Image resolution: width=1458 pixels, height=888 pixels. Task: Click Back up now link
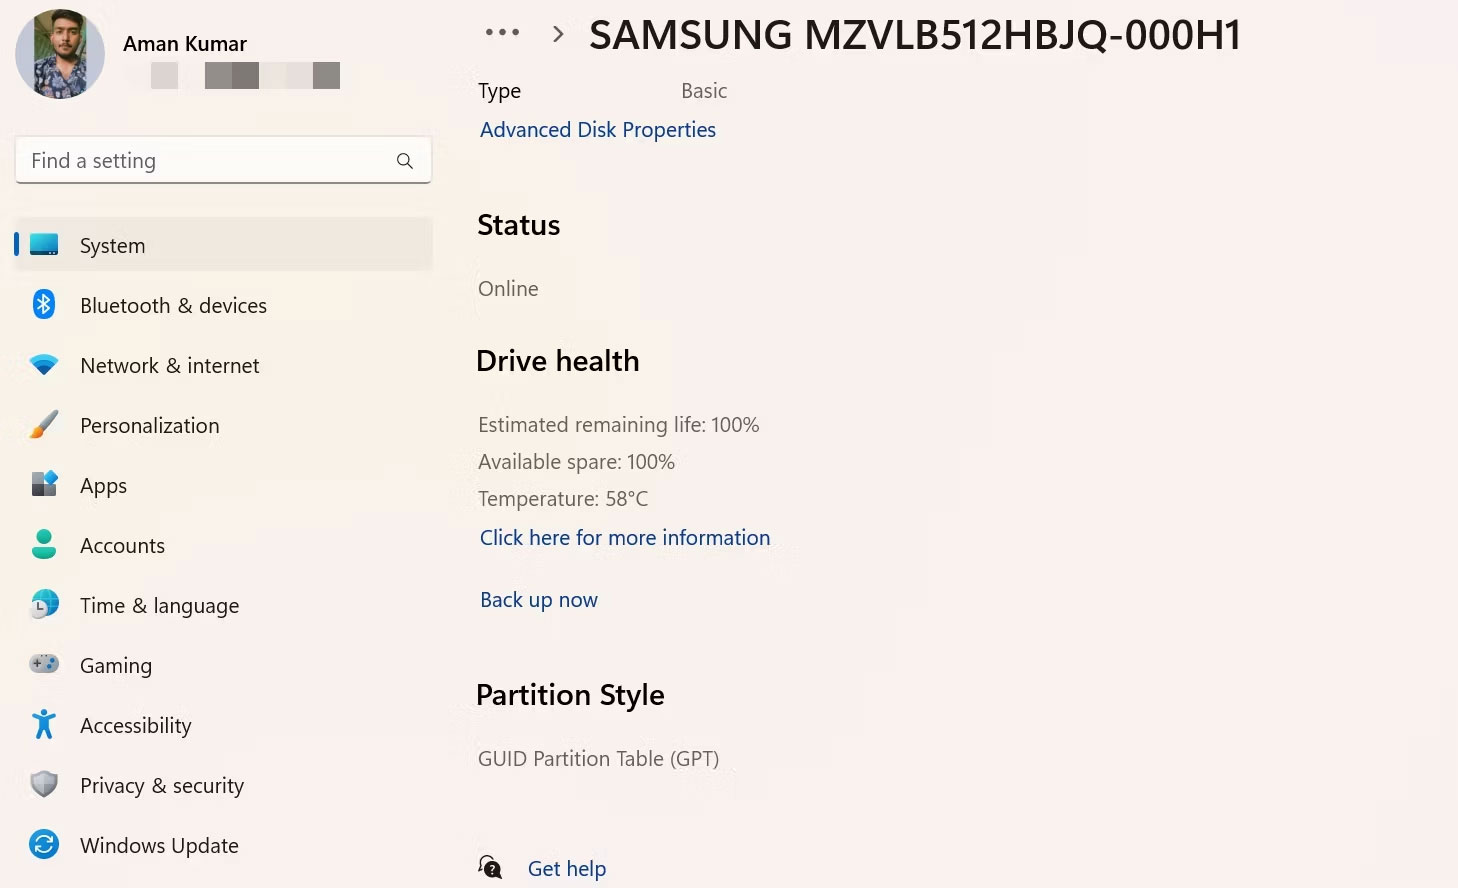pos(539,600)
